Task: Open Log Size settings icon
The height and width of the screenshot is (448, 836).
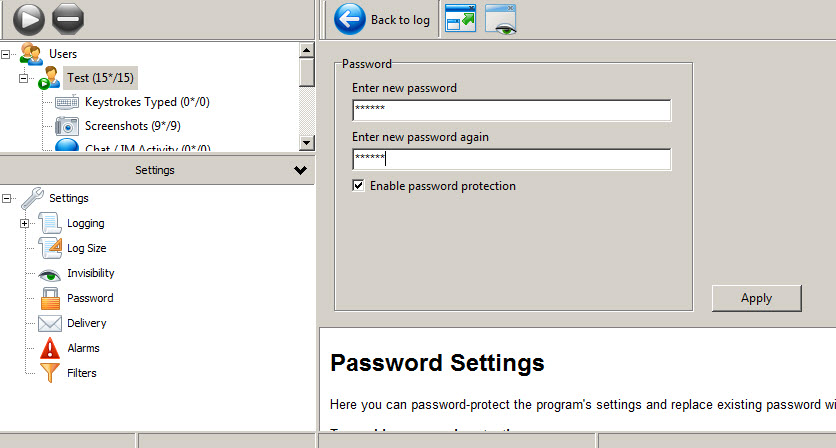Action: pyautogui.click(x=50, y=248)
